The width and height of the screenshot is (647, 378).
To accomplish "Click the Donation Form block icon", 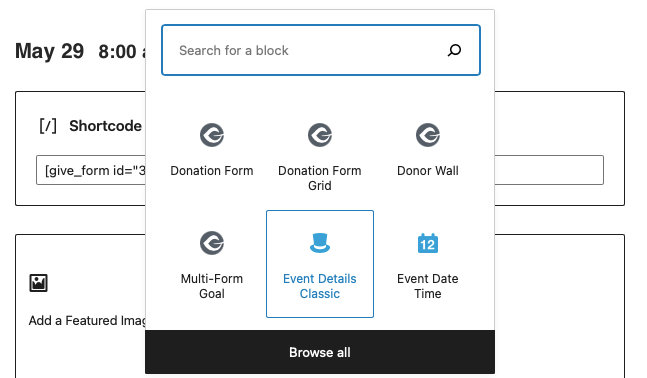I will [212, 135].
